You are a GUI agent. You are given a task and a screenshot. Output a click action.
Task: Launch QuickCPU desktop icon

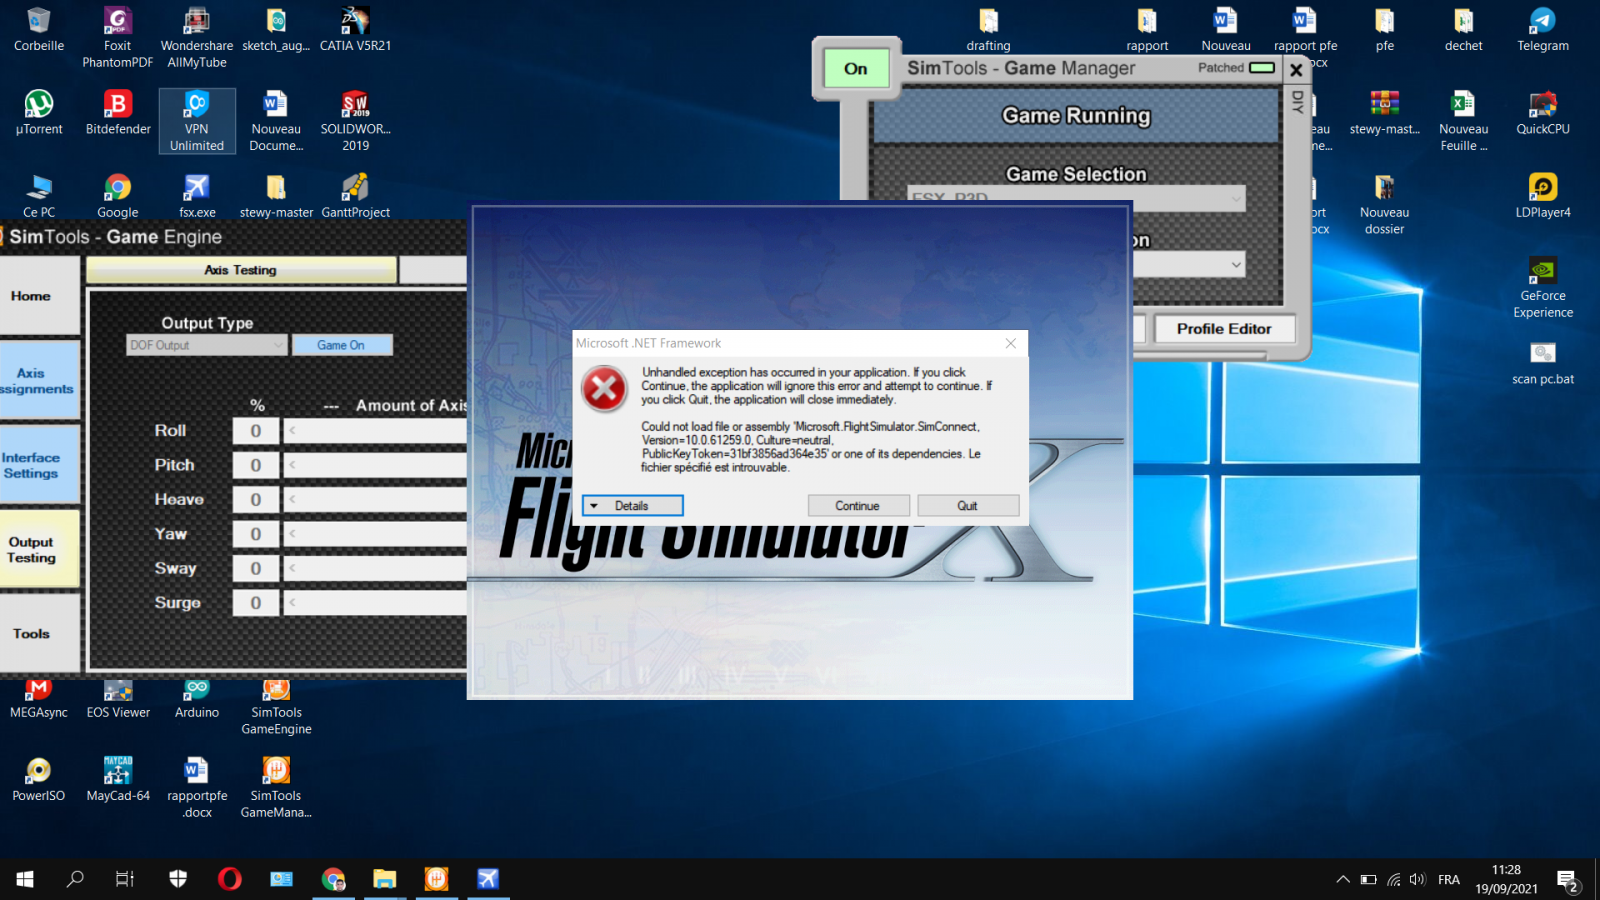(1543, 113)
